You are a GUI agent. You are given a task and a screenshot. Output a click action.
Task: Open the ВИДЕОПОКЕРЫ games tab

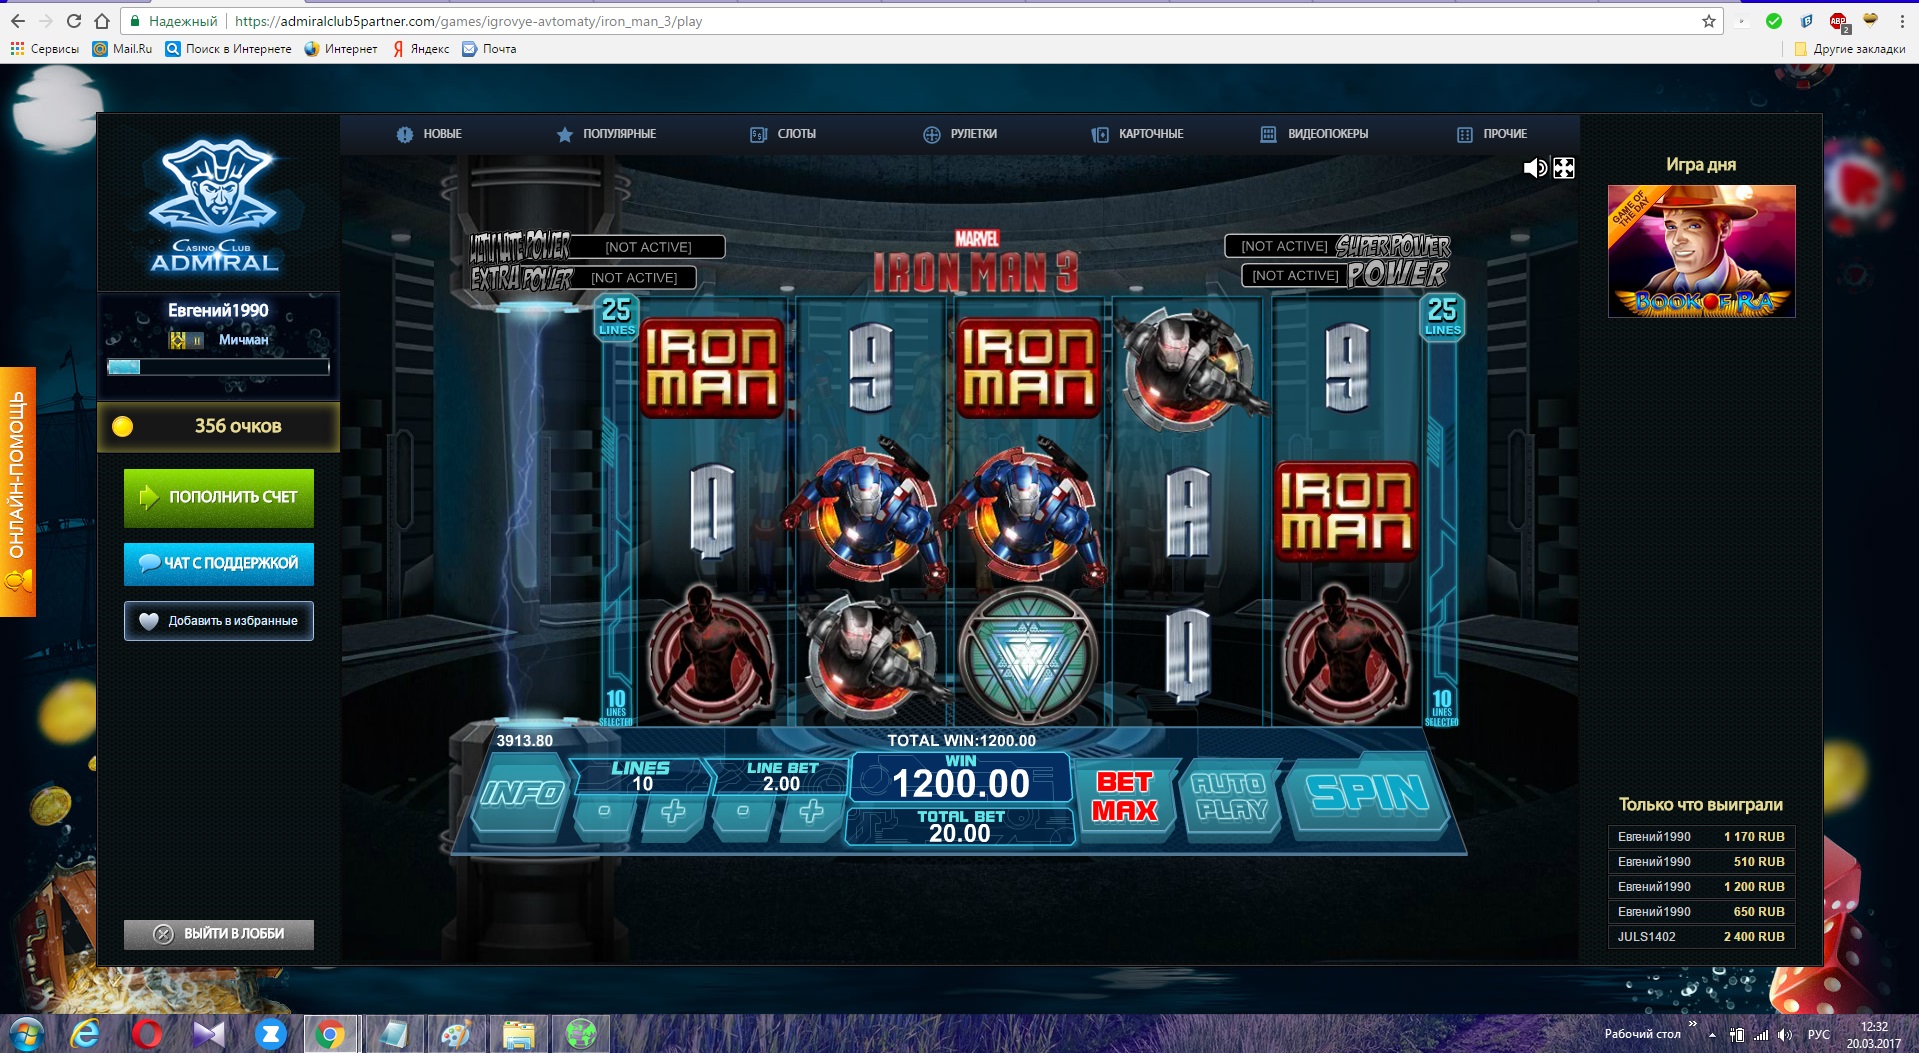[x=1314, y=134]
